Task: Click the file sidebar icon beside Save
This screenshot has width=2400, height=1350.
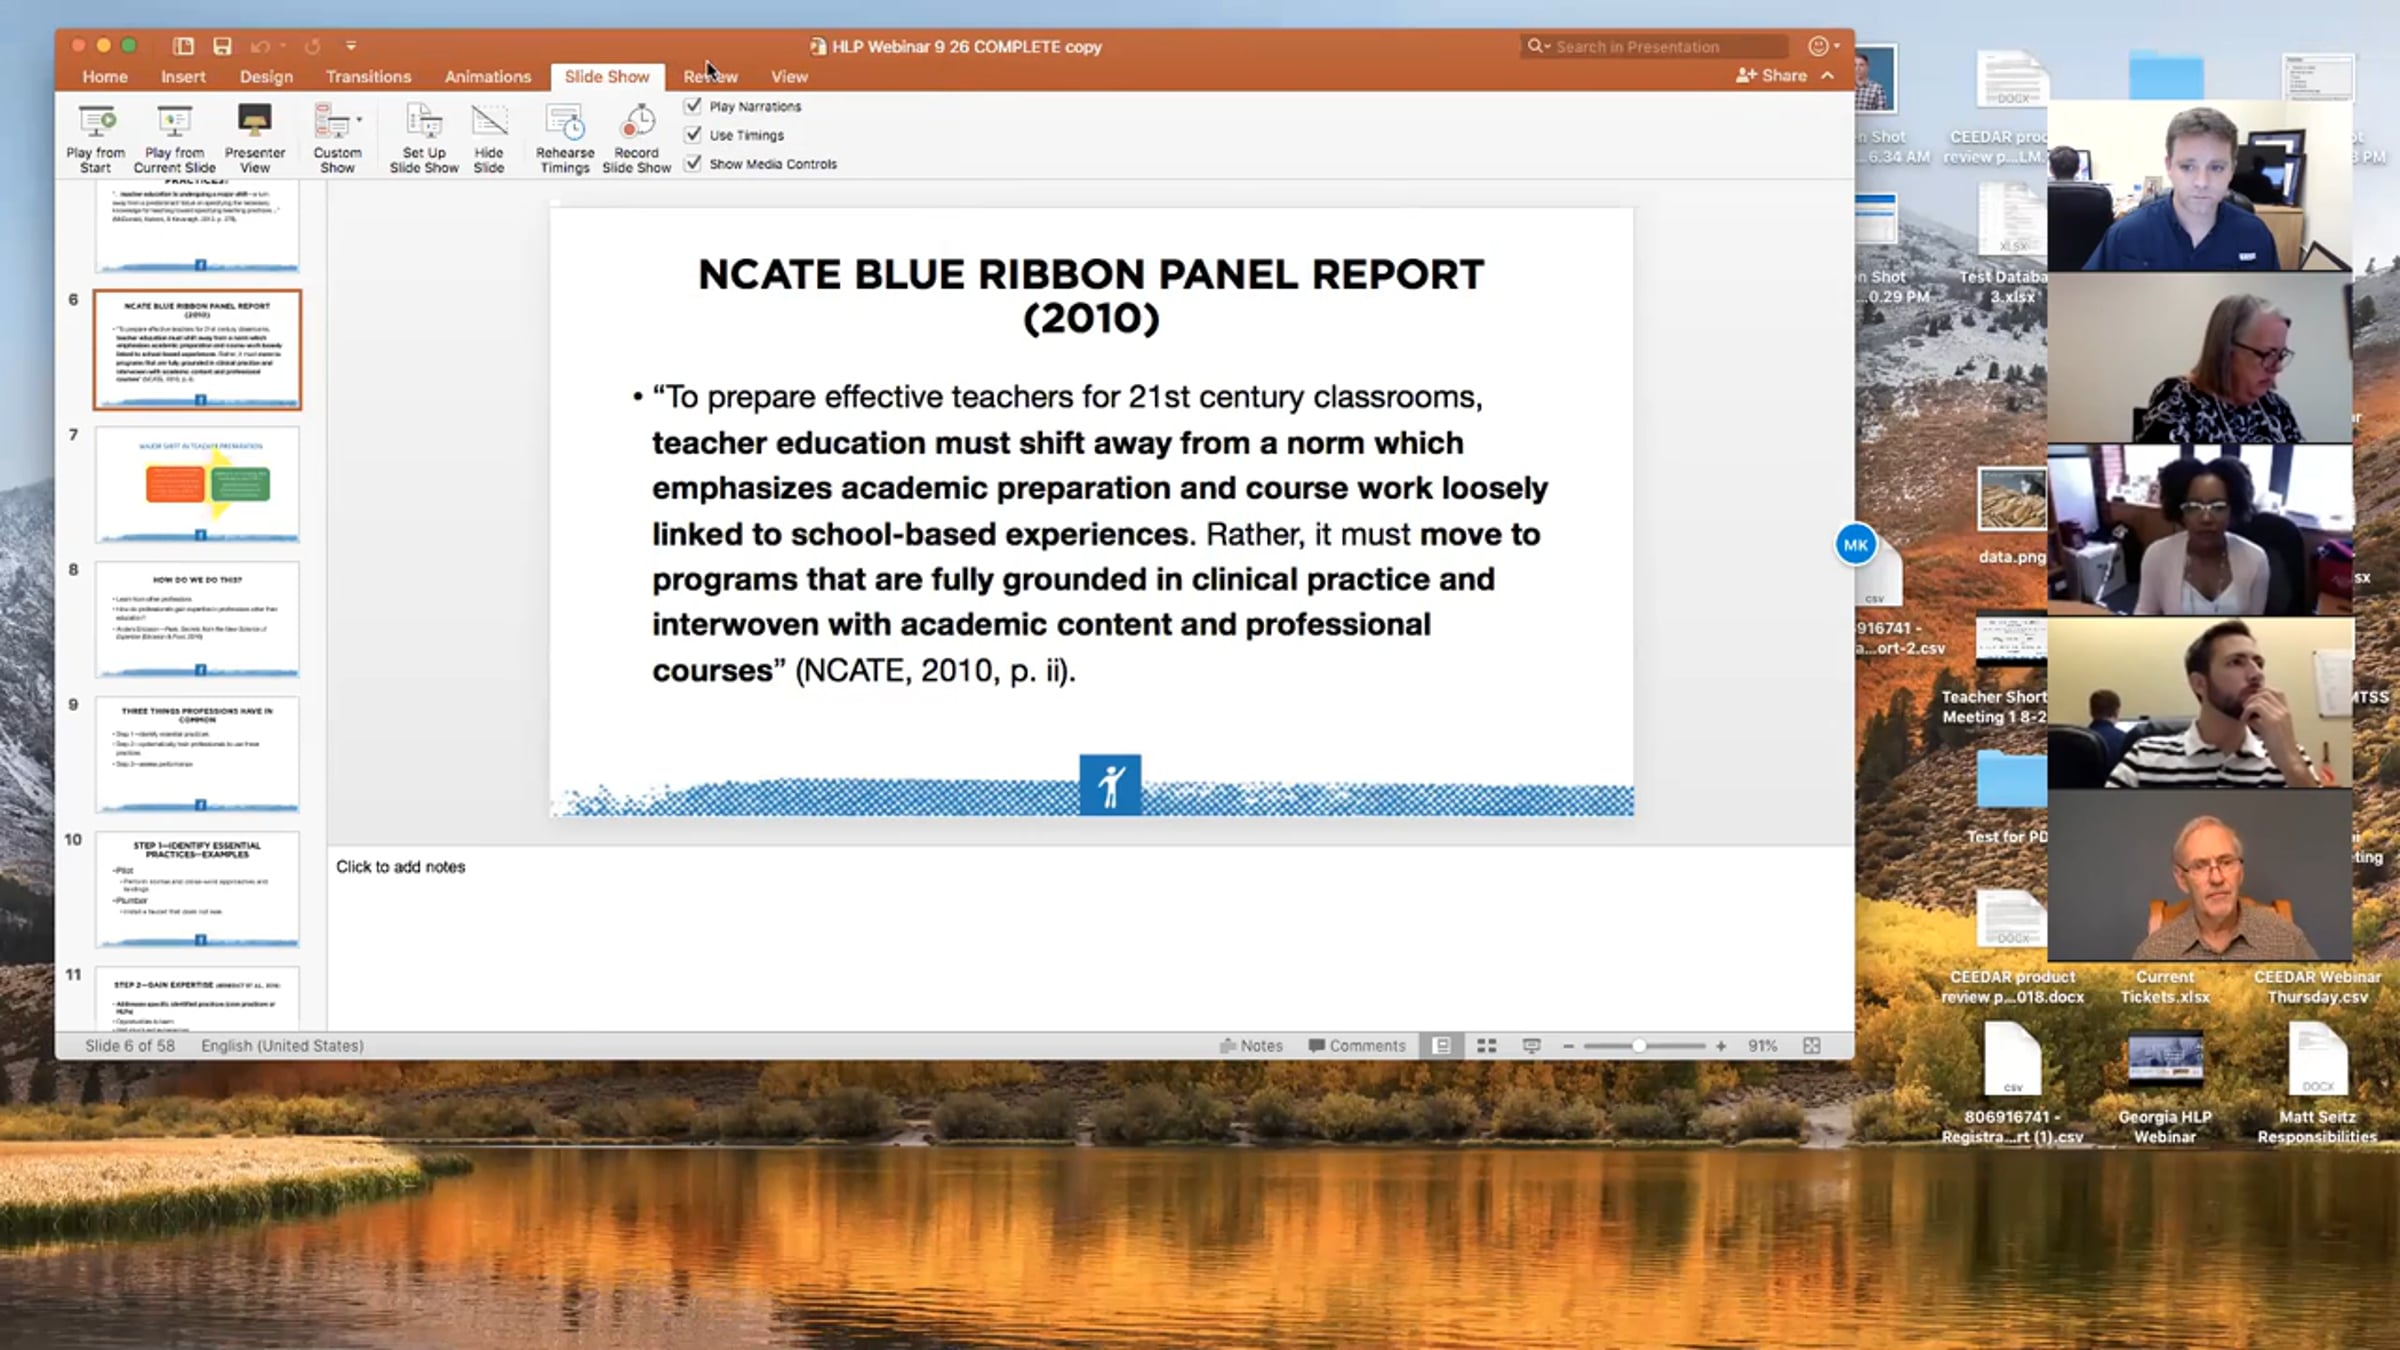Action: (x=183, y=46)
